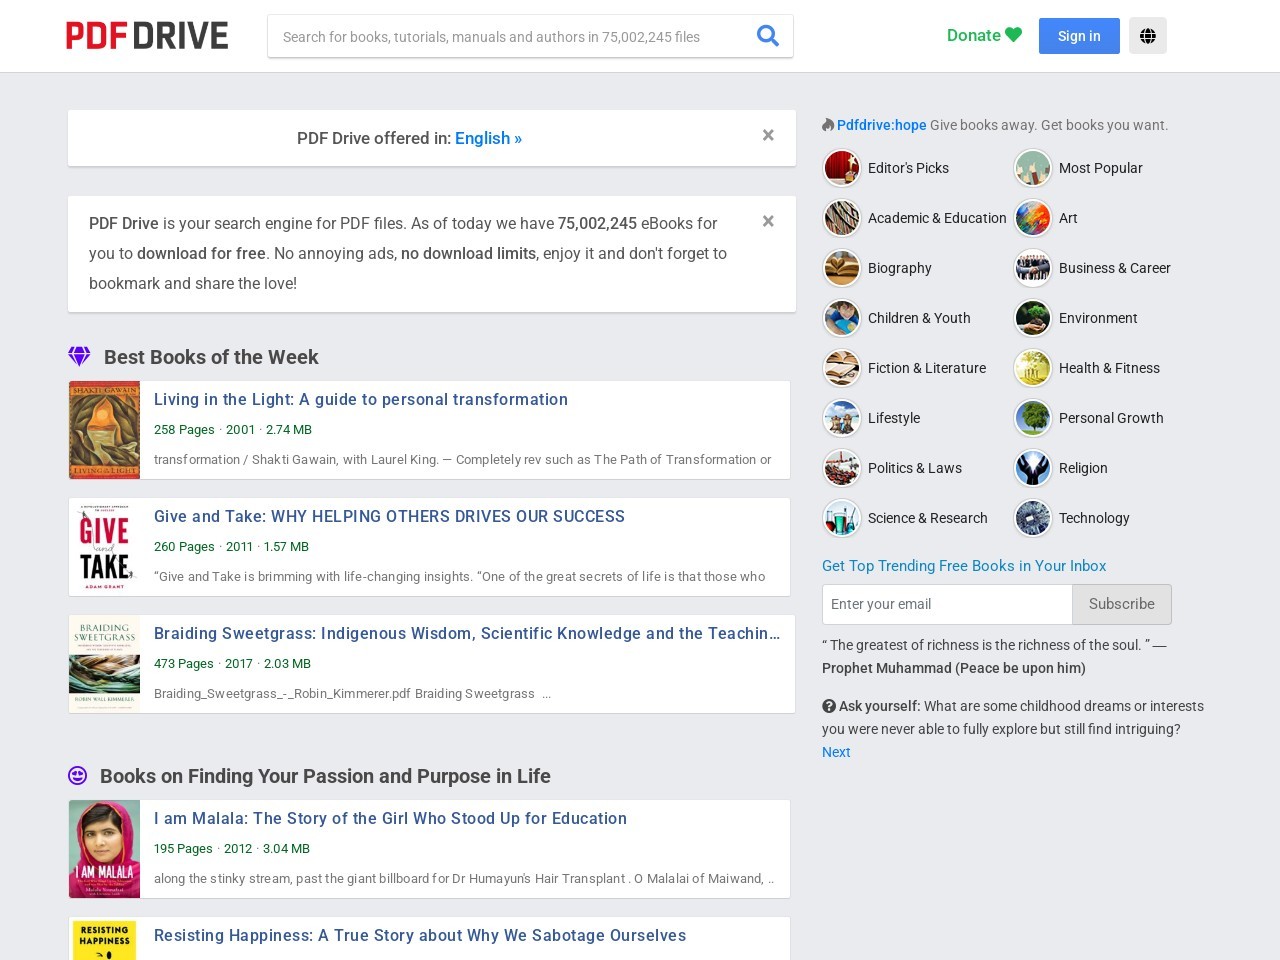Open the Most Popular text link
The height and width of the screenshot is (960, 1280).
(1100, 168)
